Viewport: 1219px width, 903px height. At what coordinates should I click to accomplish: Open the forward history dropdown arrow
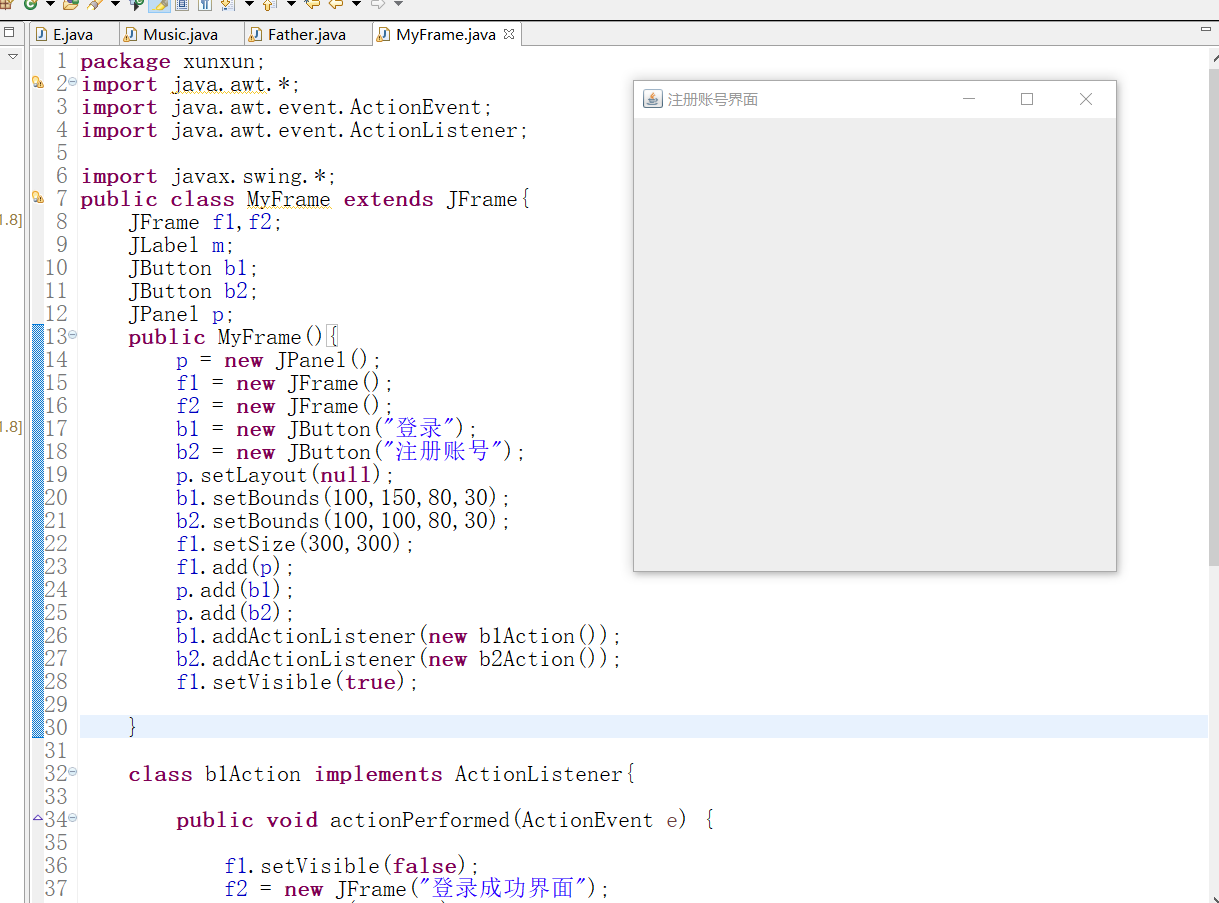pos(398,4)
